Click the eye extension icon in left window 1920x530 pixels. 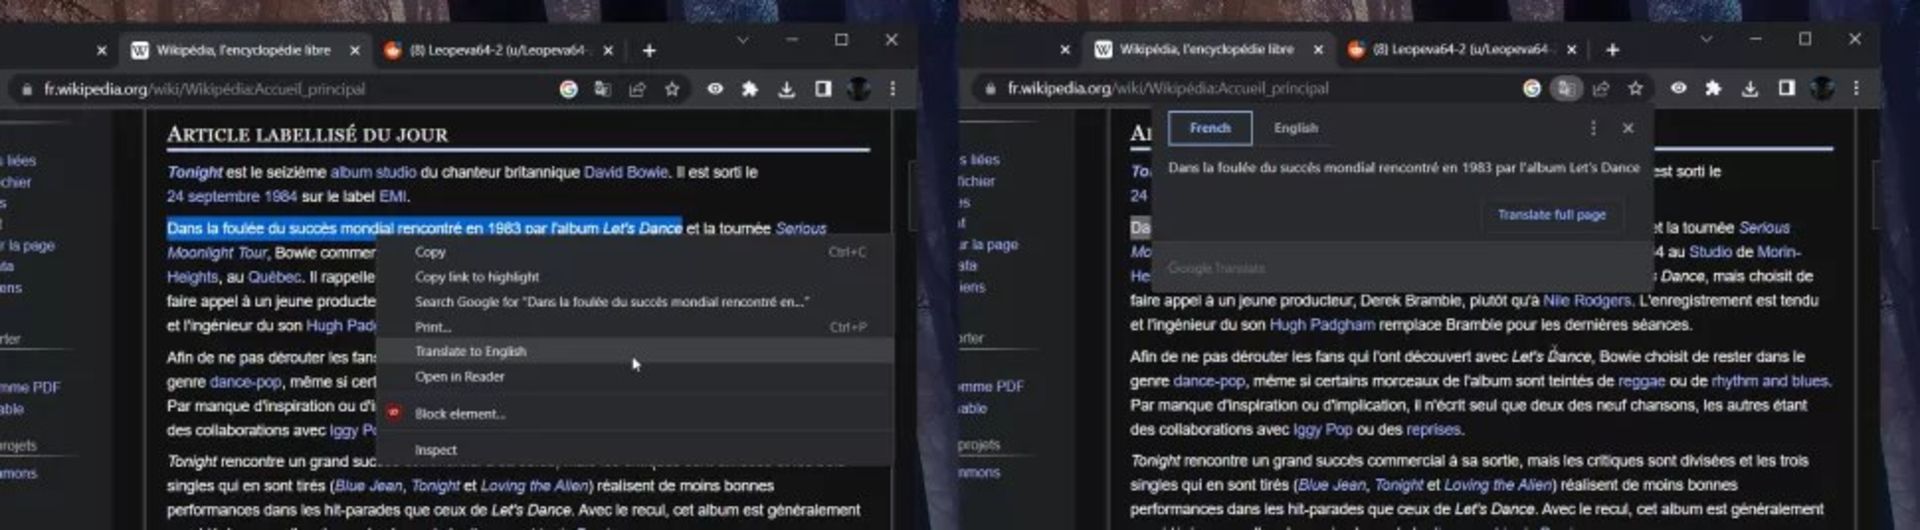pos(715,89)
